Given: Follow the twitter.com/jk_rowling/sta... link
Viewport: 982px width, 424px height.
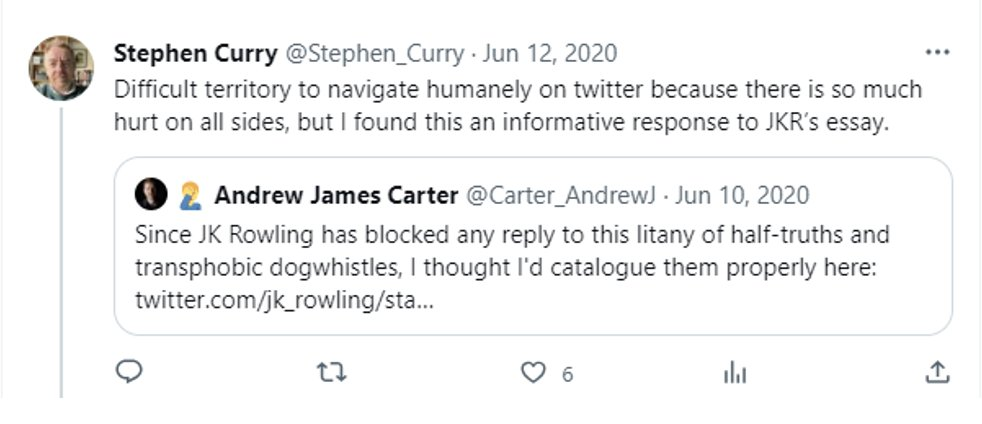Looking at the screenshot, I should [284, 300].
